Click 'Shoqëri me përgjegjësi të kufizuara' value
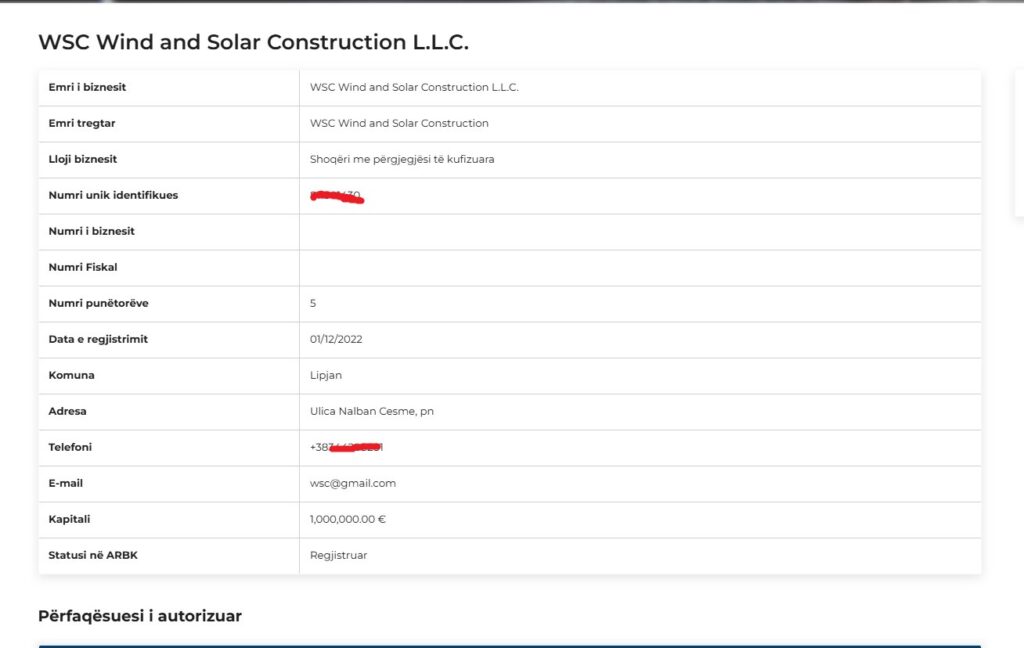 tap(402, 159)
